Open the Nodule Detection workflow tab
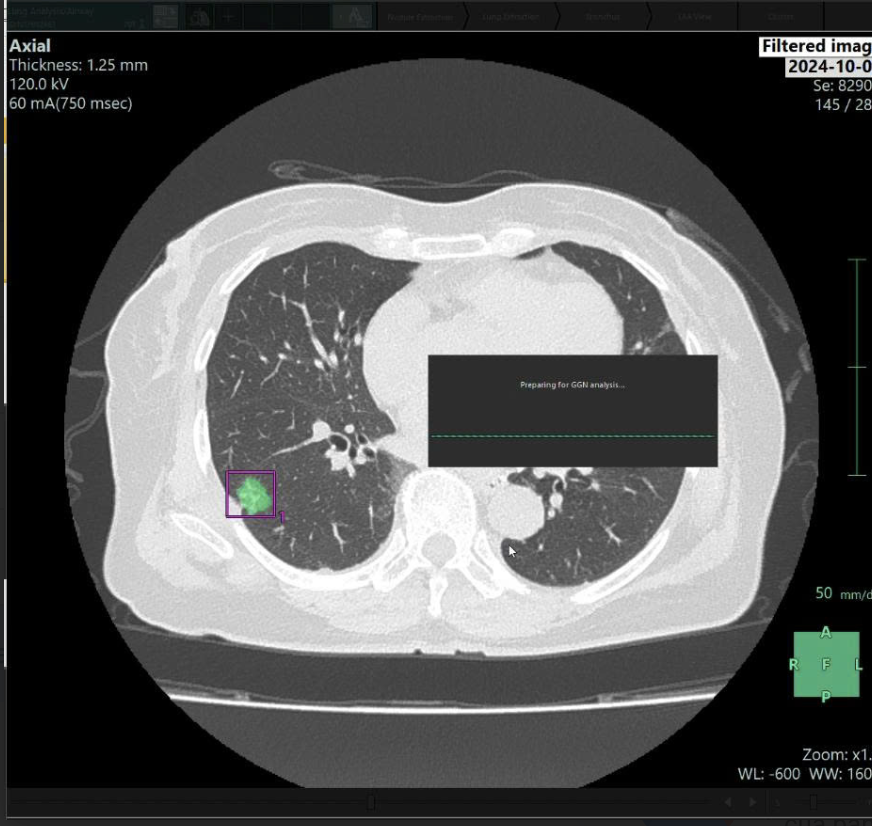872x826 pixels. point(420,17)
